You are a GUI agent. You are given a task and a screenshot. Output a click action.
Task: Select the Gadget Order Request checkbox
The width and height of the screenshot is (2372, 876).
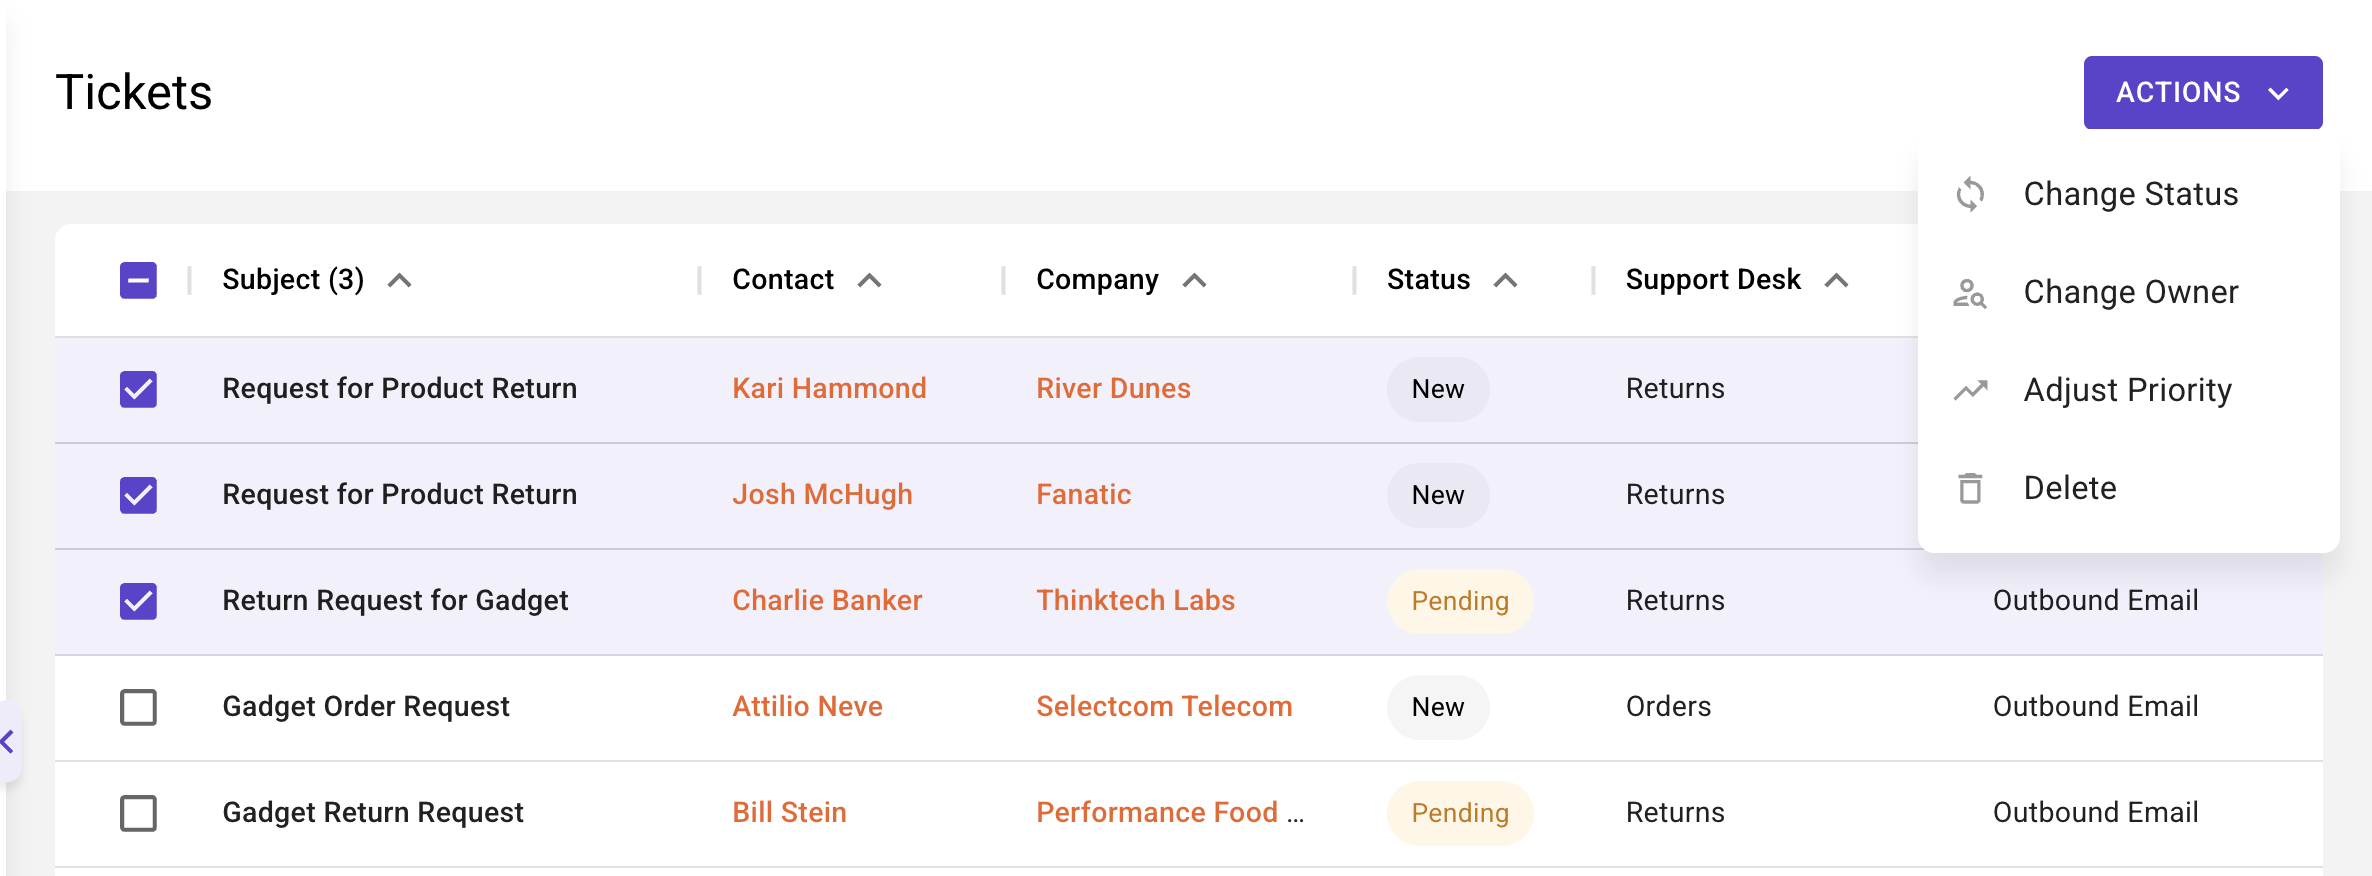(138, 707)
